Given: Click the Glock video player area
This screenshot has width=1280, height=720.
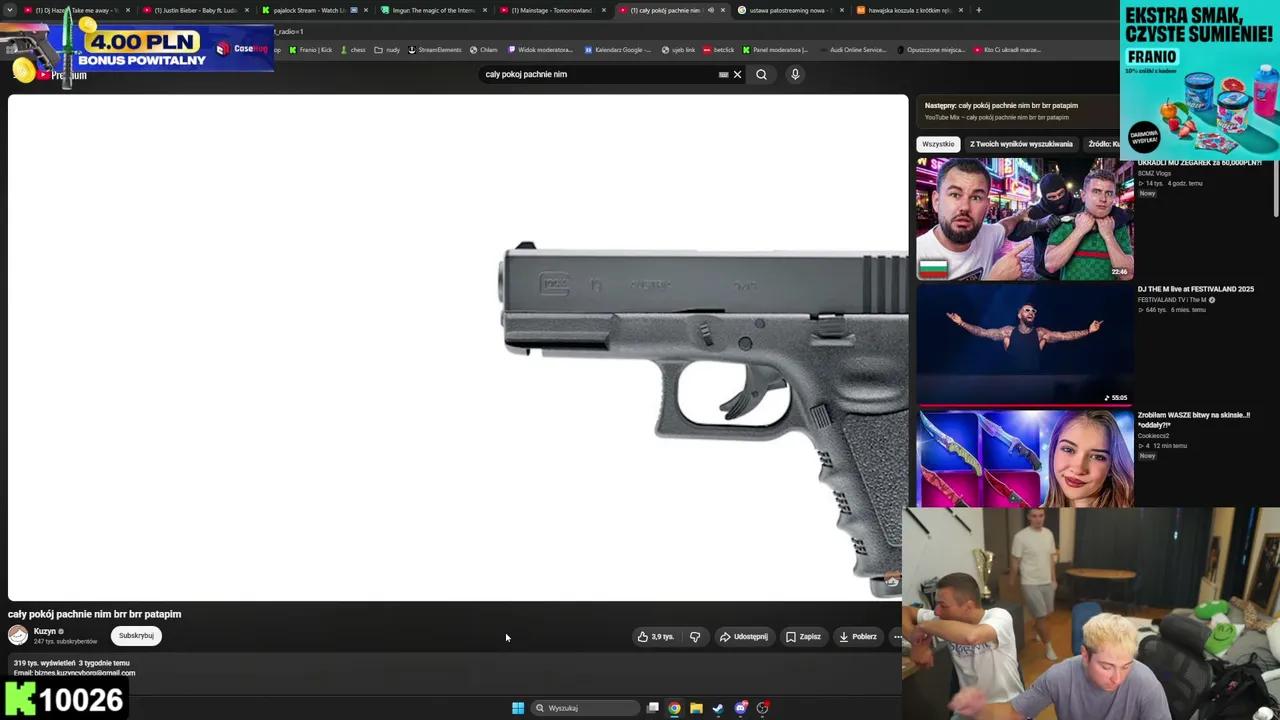Looking at the screenshot, I should (x=458, y=347).
